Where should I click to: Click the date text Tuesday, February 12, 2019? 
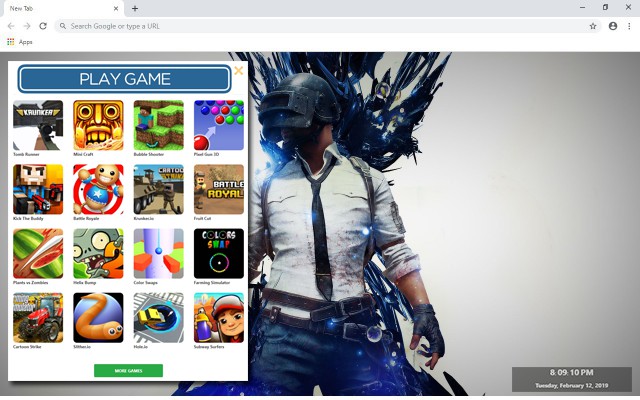(x=571, y=385)
